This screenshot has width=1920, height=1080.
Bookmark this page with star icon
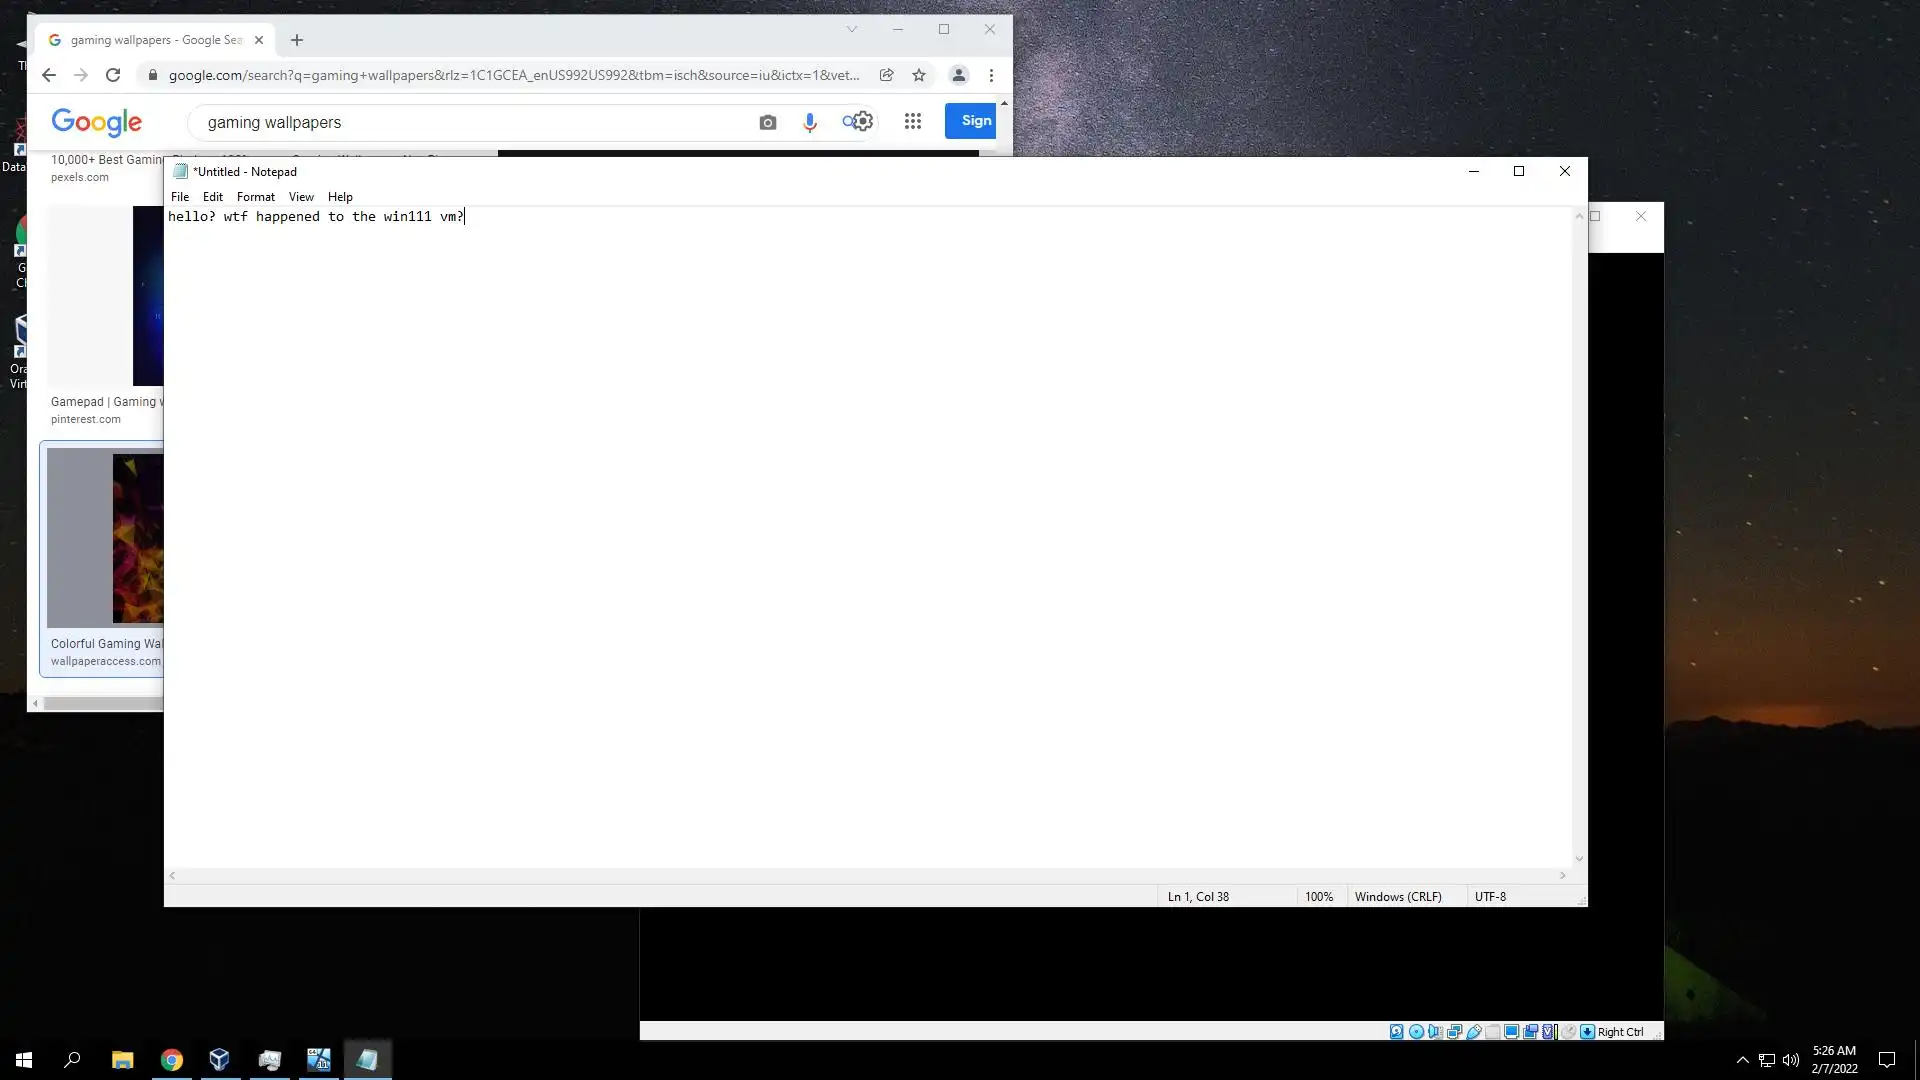click(x=918, y=75)
